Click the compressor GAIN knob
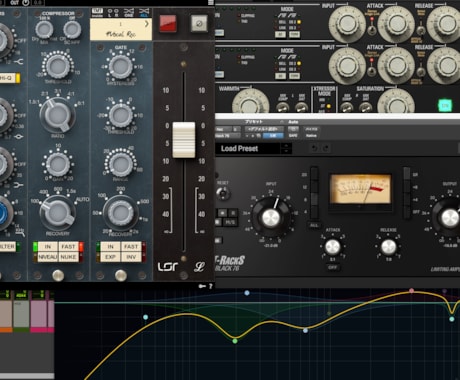 (58, 164)
